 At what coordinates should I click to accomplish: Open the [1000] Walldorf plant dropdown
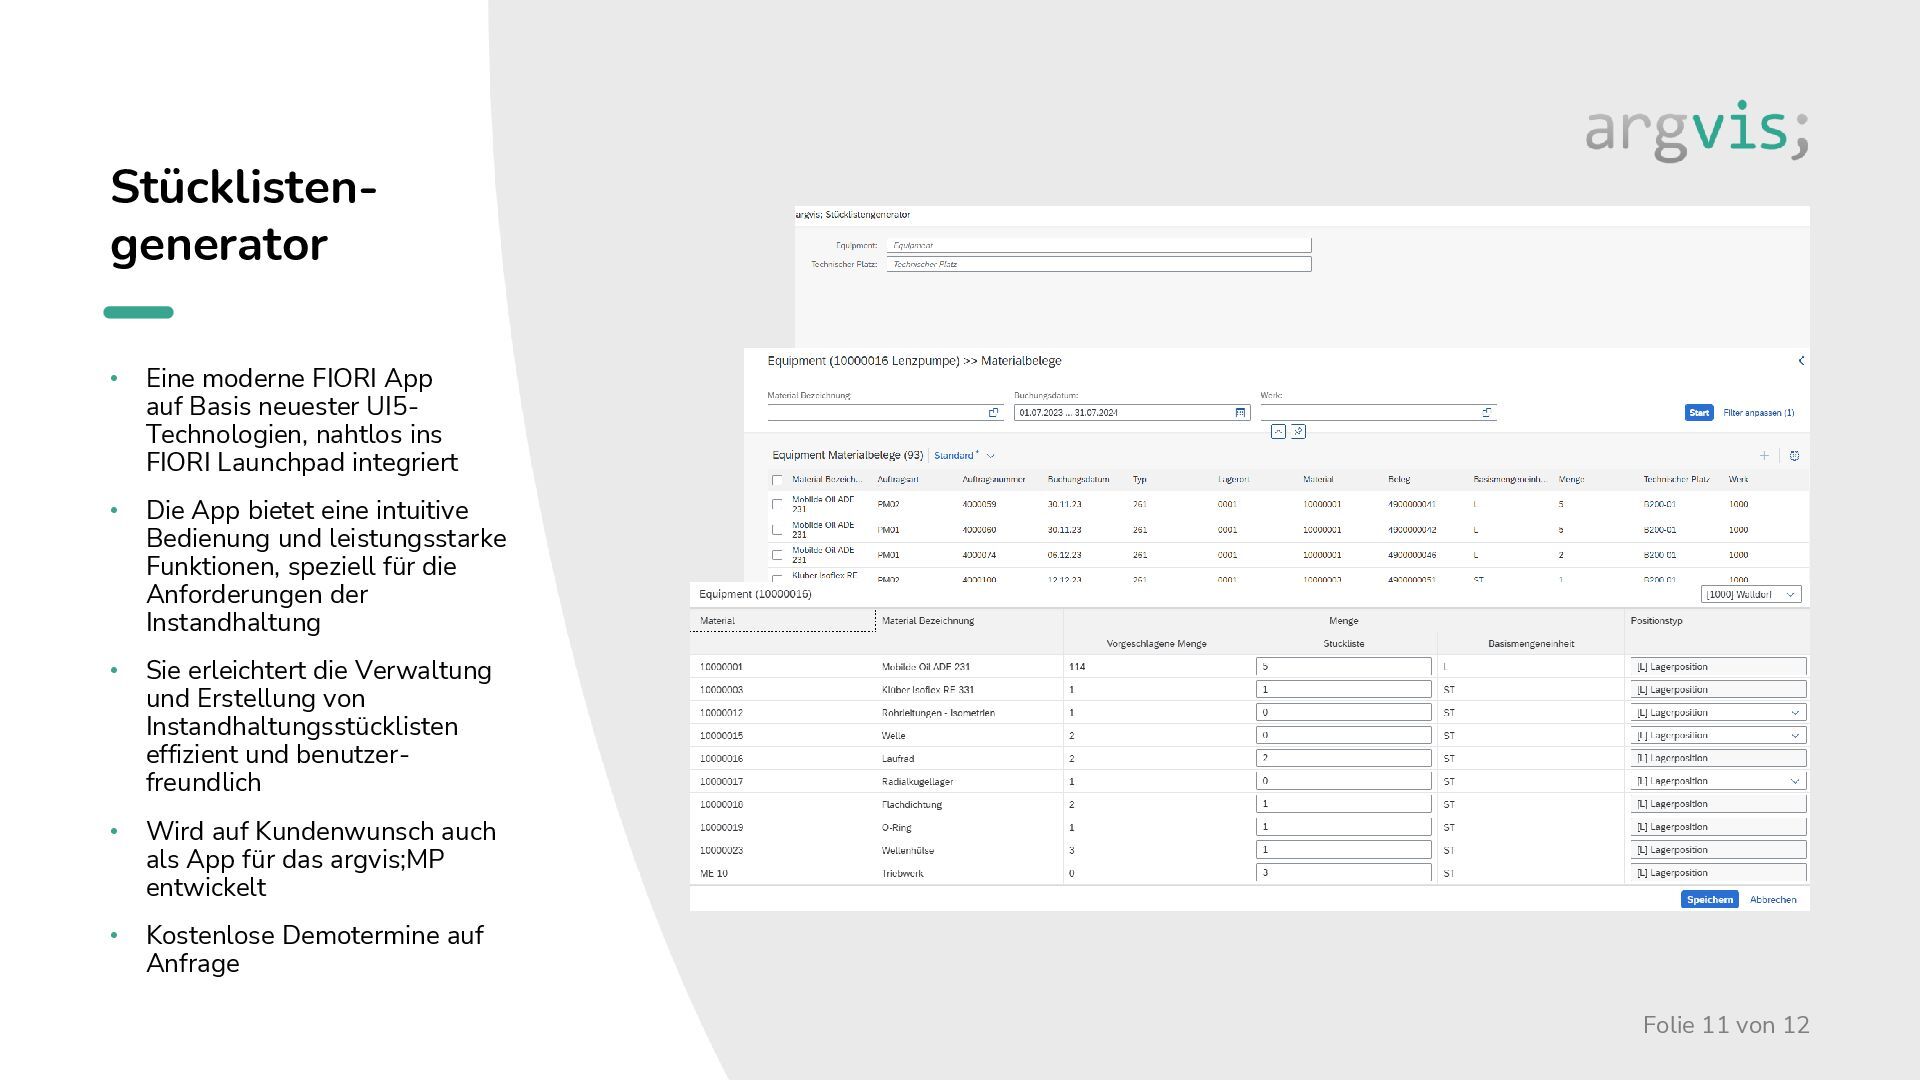click(1751, 594)
